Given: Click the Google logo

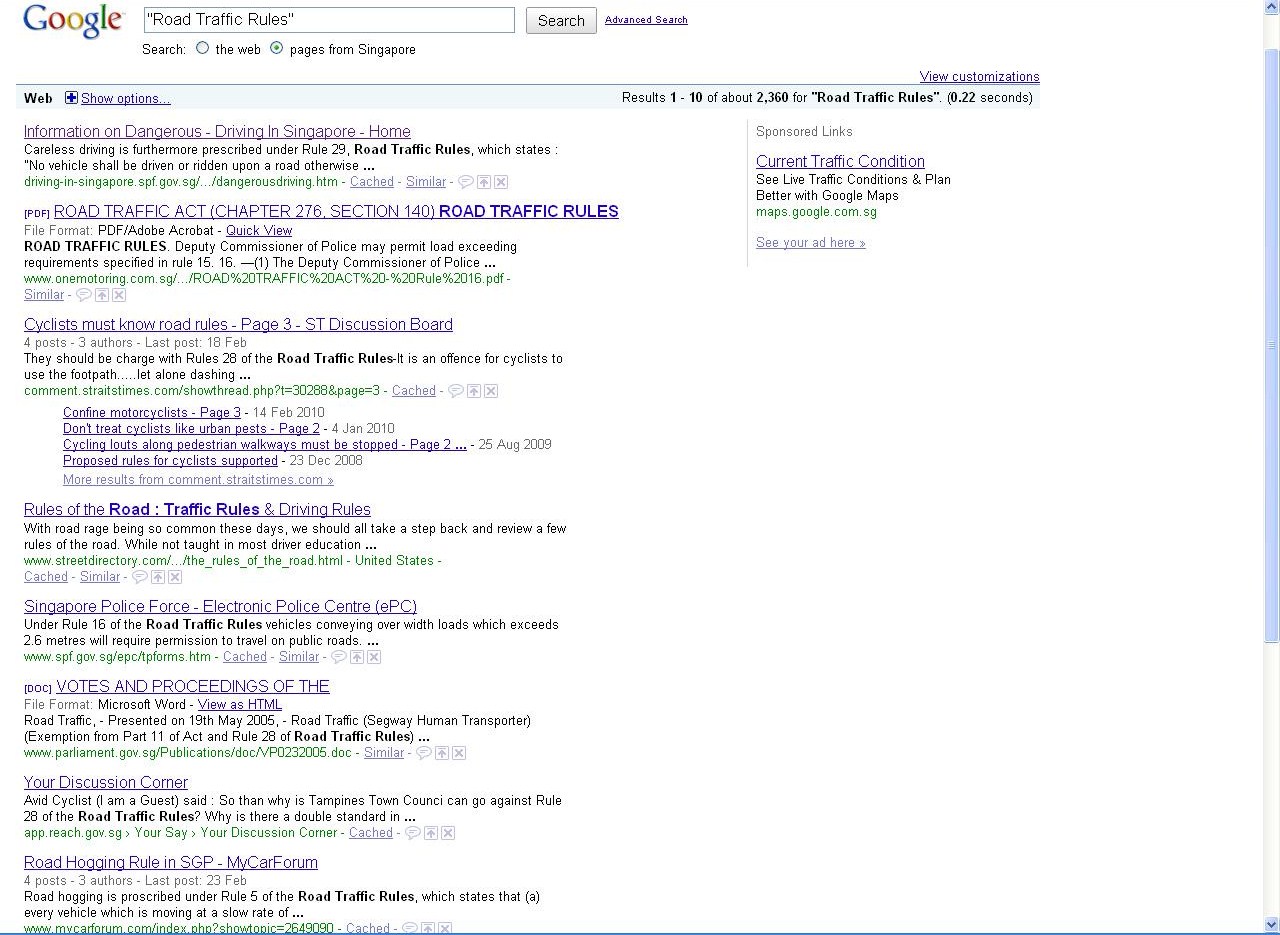Looking at the screenshot, I should tap(74, 20).
